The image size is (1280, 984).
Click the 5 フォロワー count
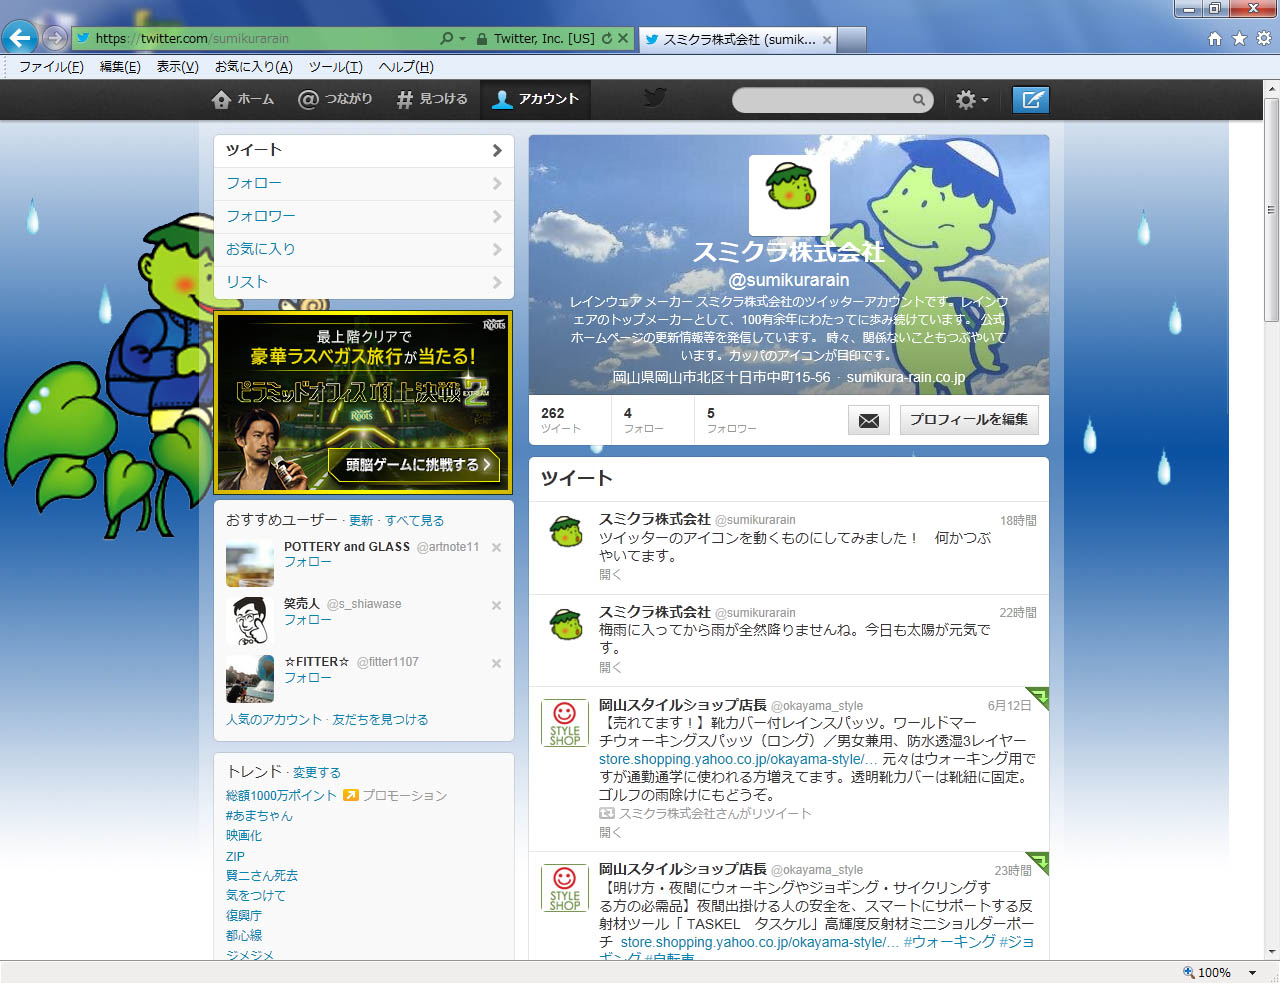[x=731, y=420]
